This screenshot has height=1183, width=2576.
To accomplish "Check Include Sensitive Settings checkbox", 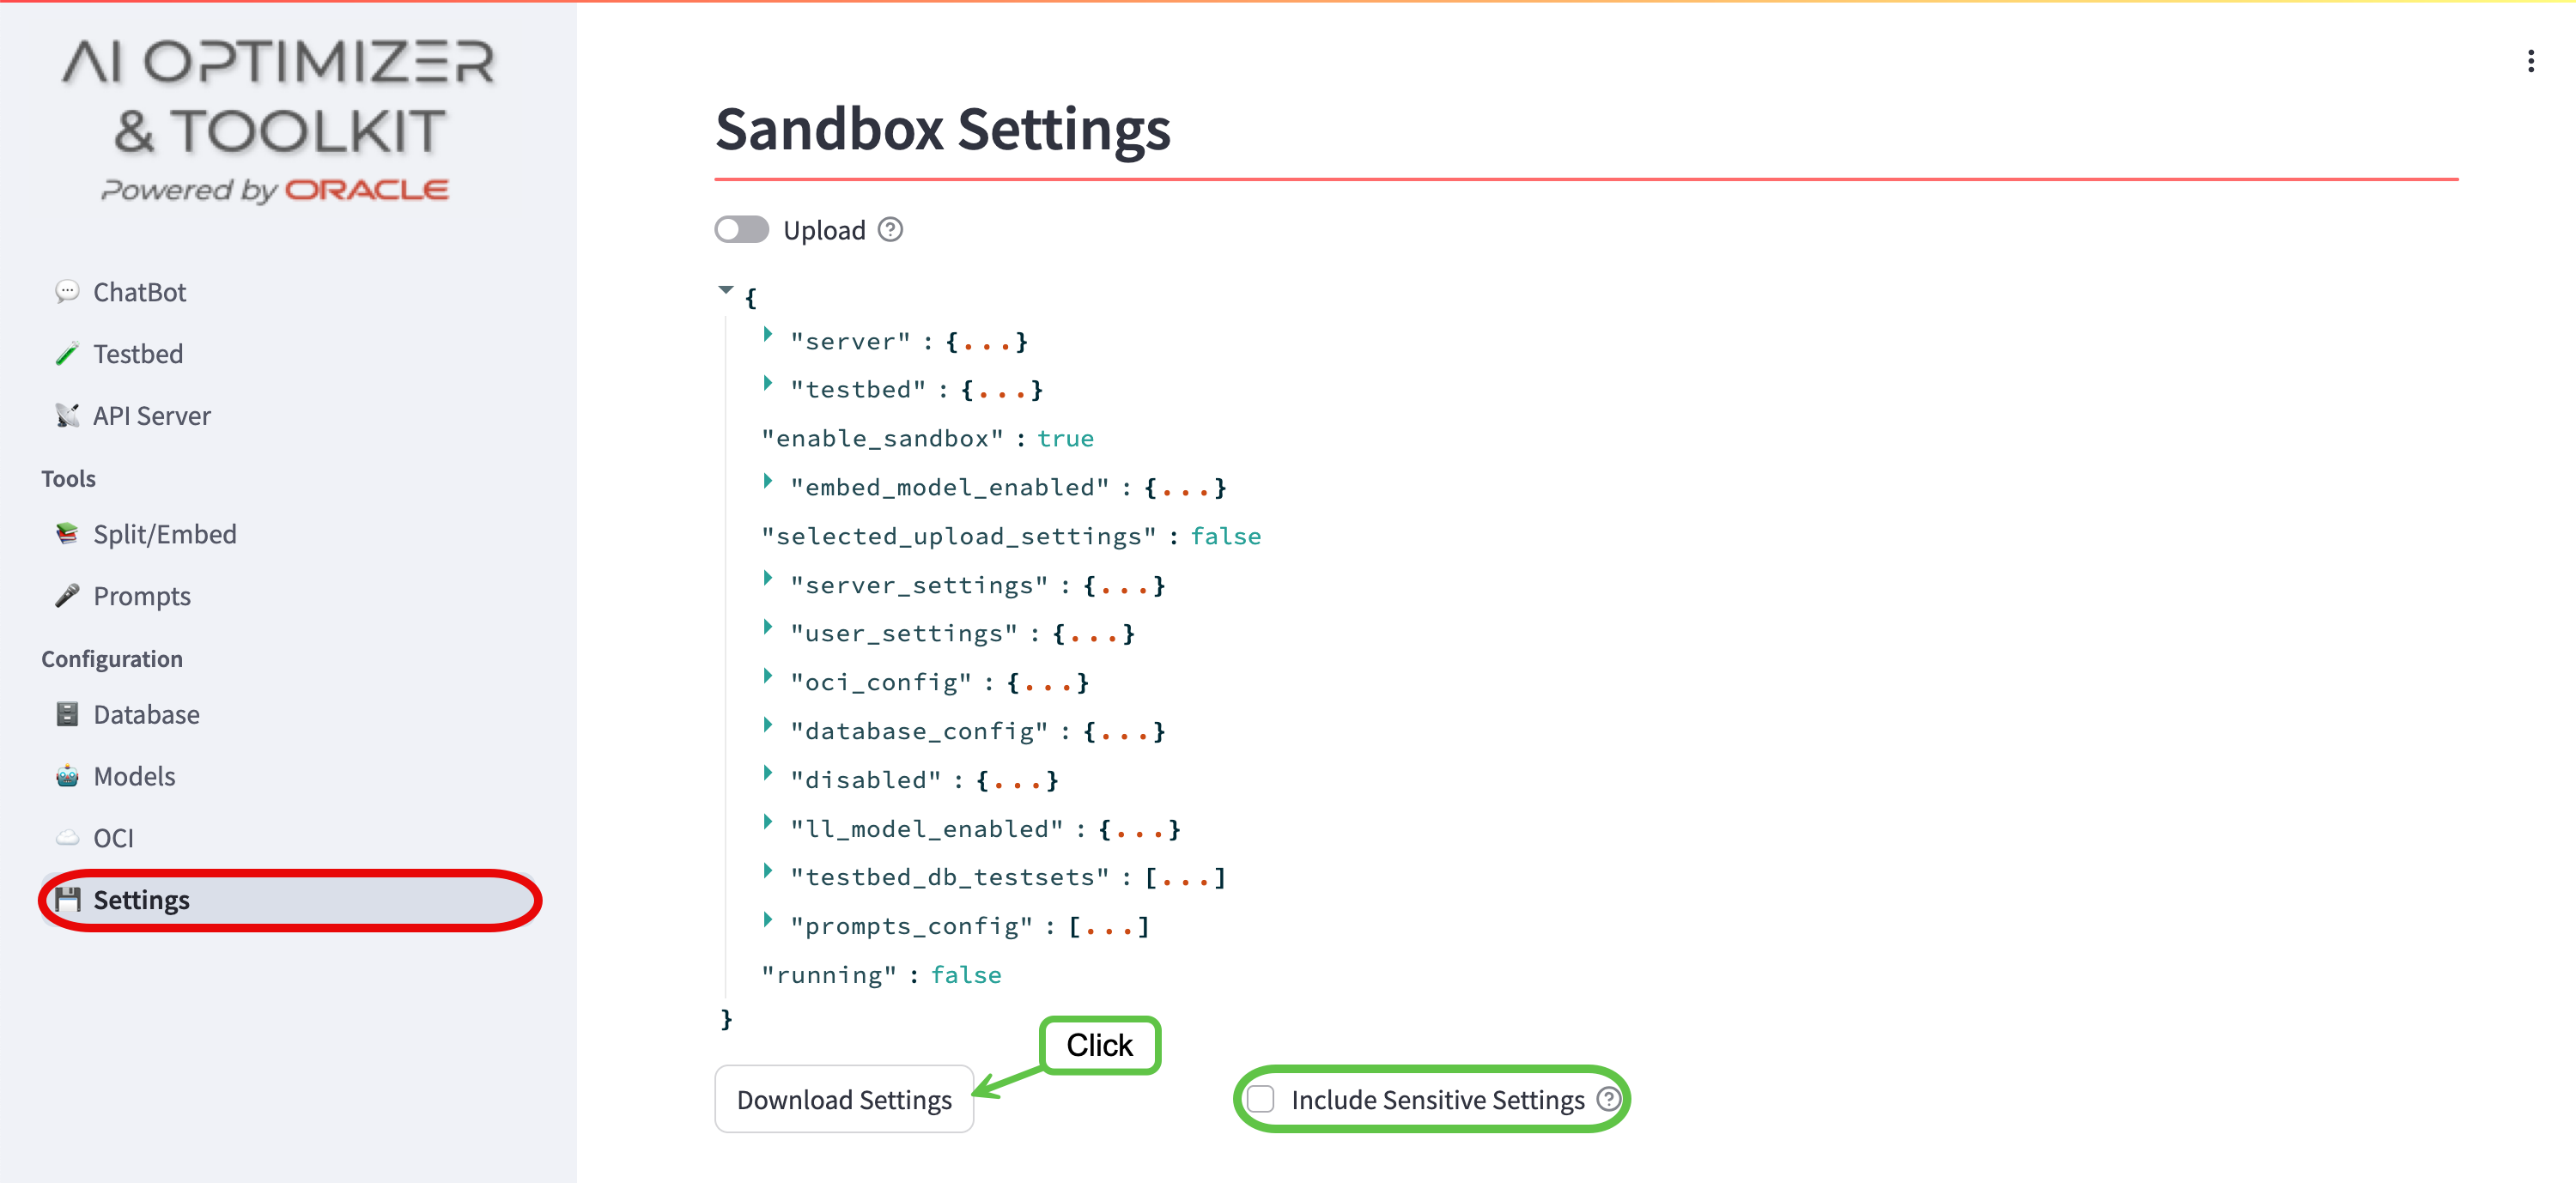I will (1260, 1099).
